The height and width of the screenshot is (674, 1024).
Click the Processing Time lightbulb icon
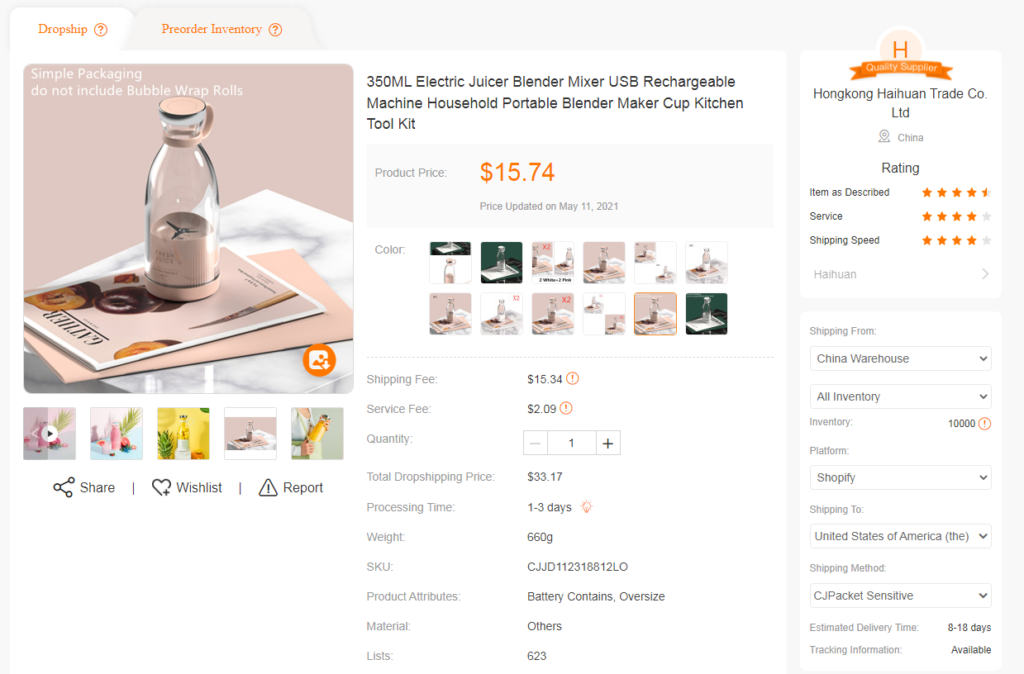[x=586, y=506]
